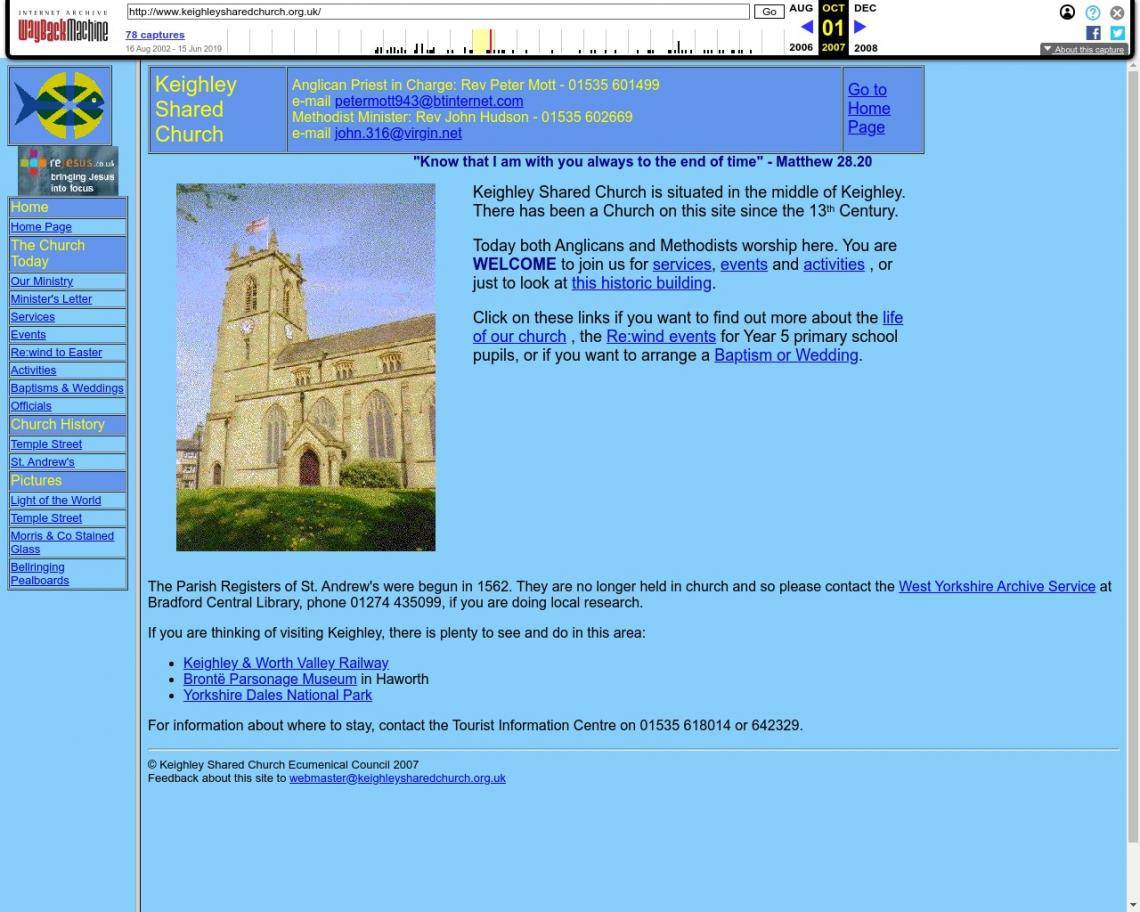This screenshot has width=1140, height=912.
Task: Share this capture on Facebook
Action: 1093,33
